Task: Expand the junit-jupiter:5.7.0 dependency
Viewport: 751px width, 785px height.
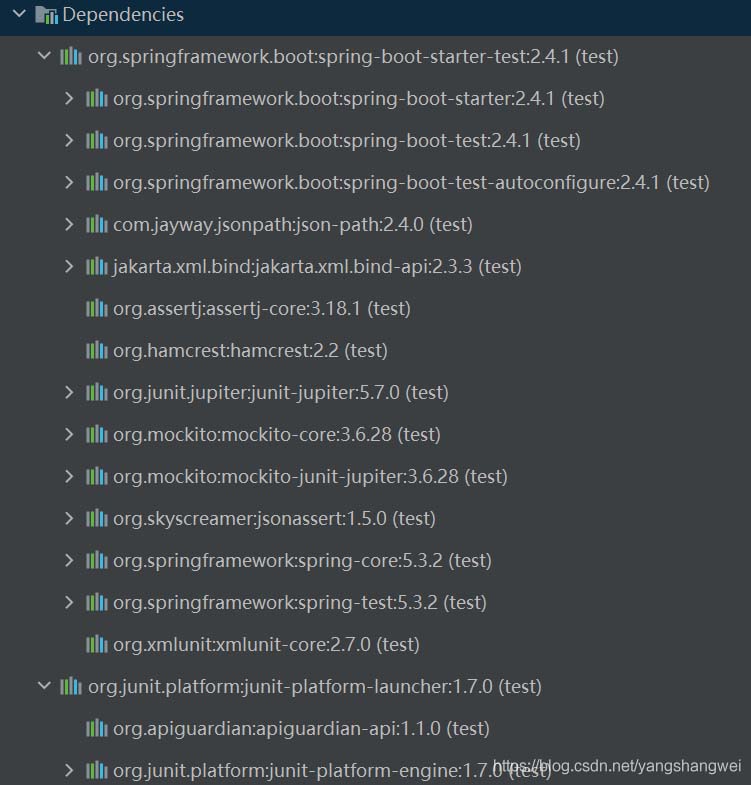Action: (x=69, y=392)
